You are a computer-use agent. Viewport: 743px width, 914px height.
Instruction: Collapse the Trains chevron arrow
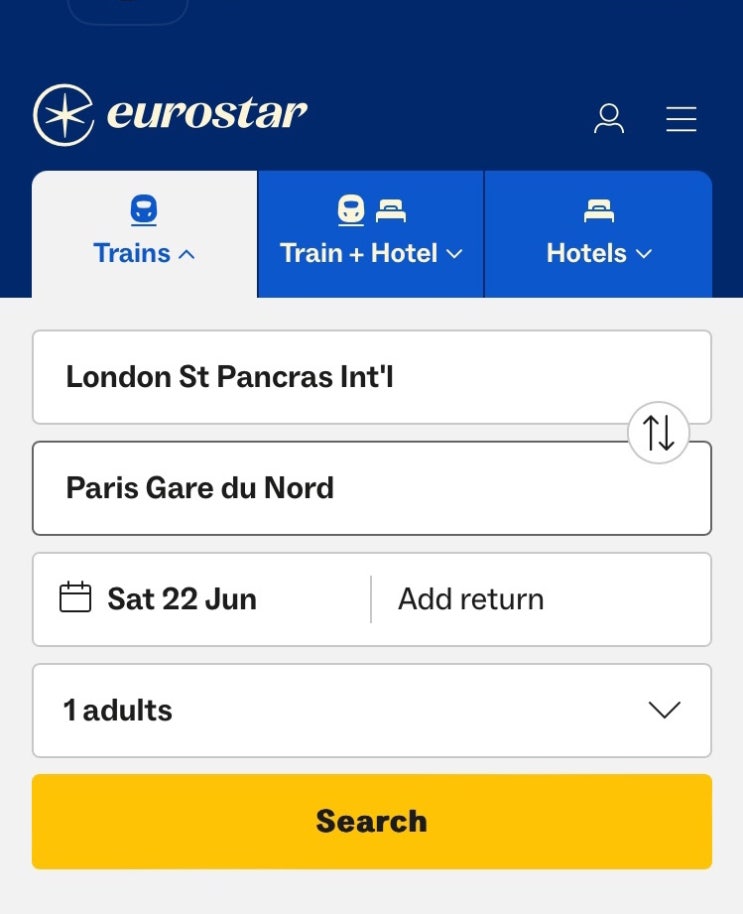tap(186, 254)
